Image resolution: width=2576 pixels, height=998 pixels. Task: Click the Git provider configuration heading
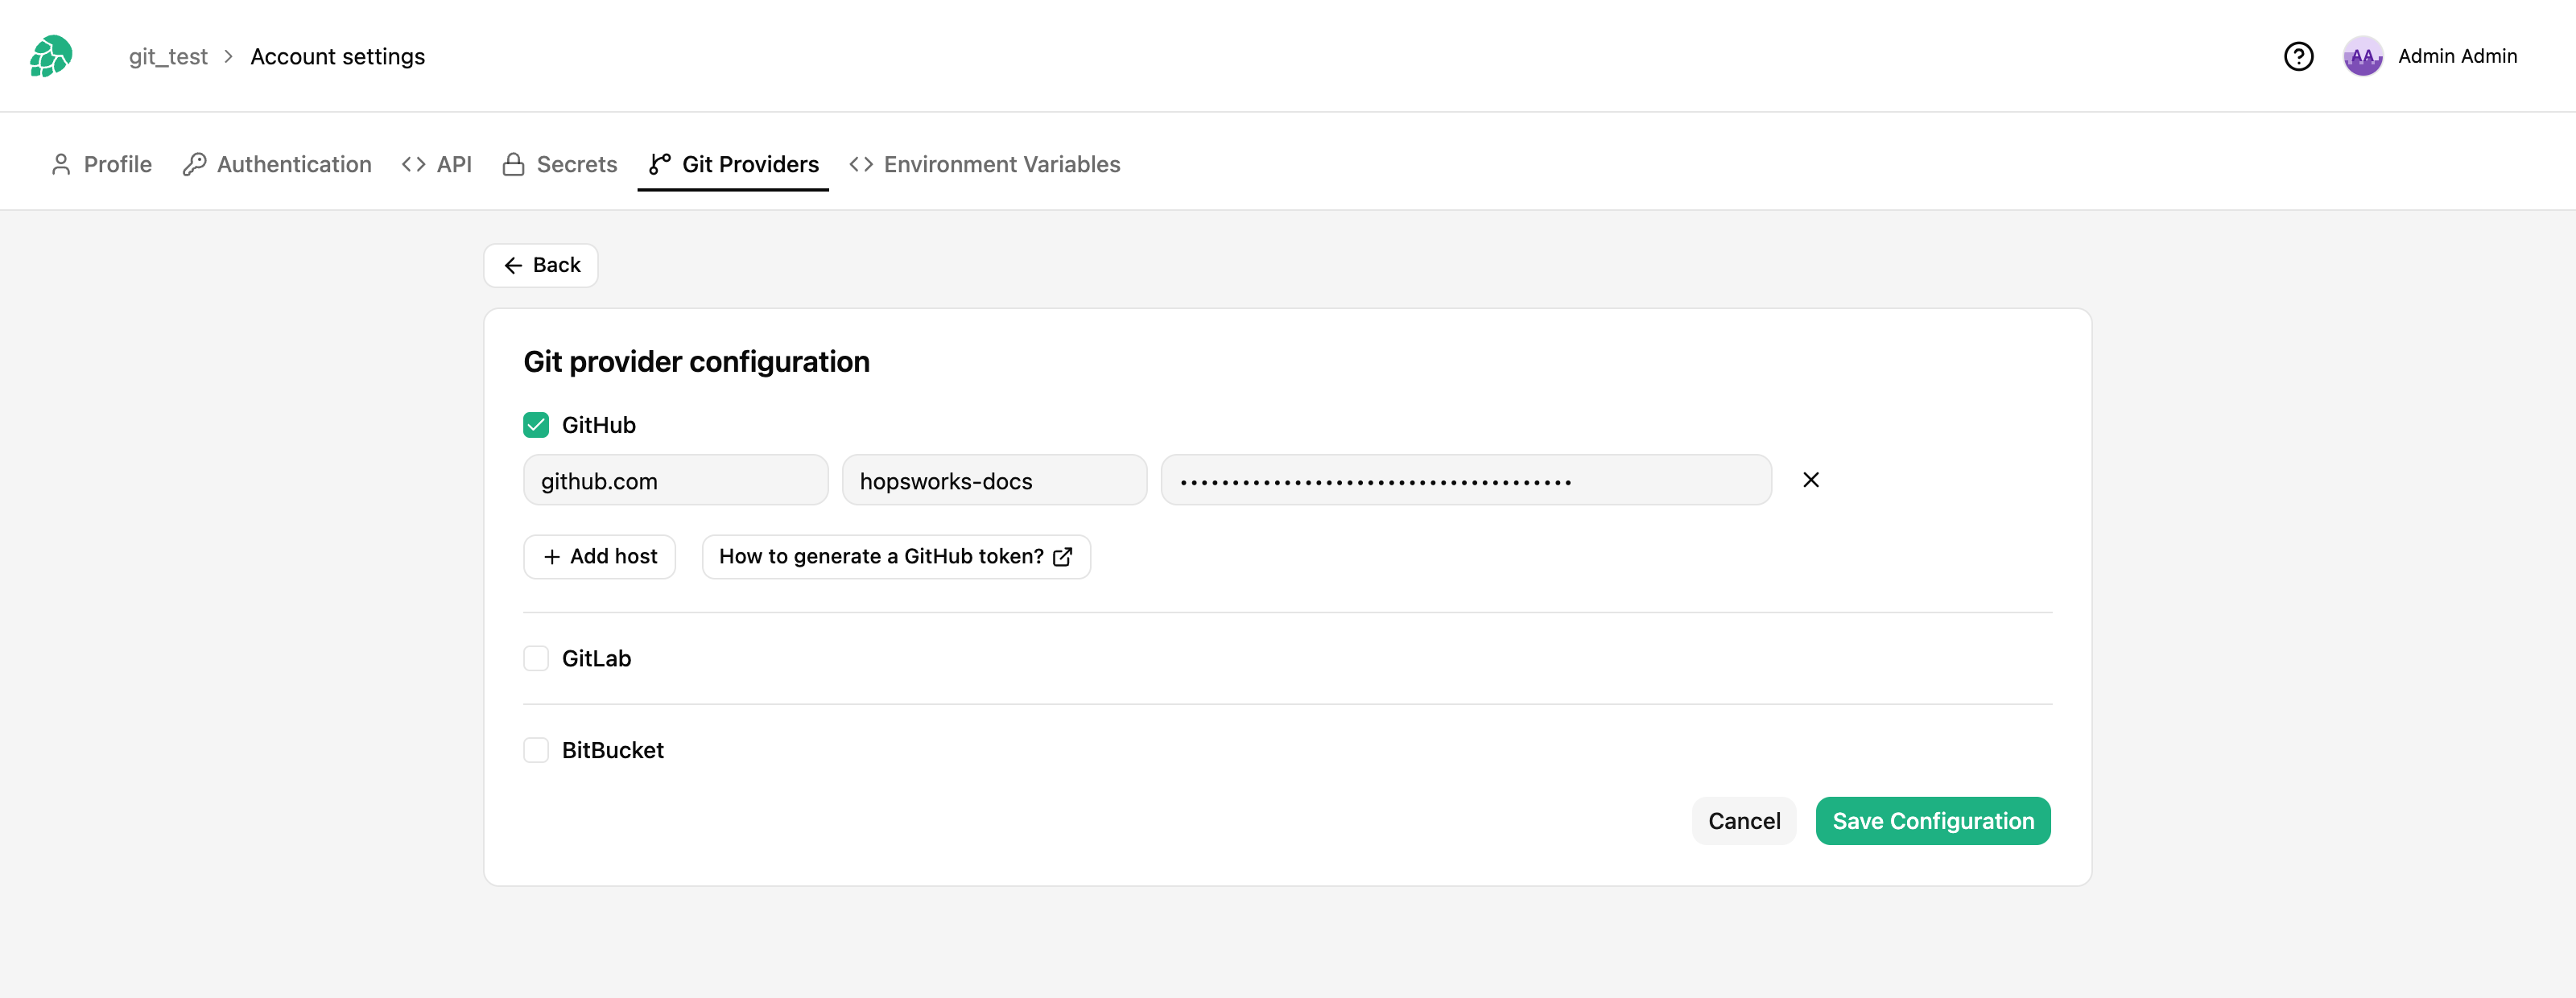coord(696,362)
